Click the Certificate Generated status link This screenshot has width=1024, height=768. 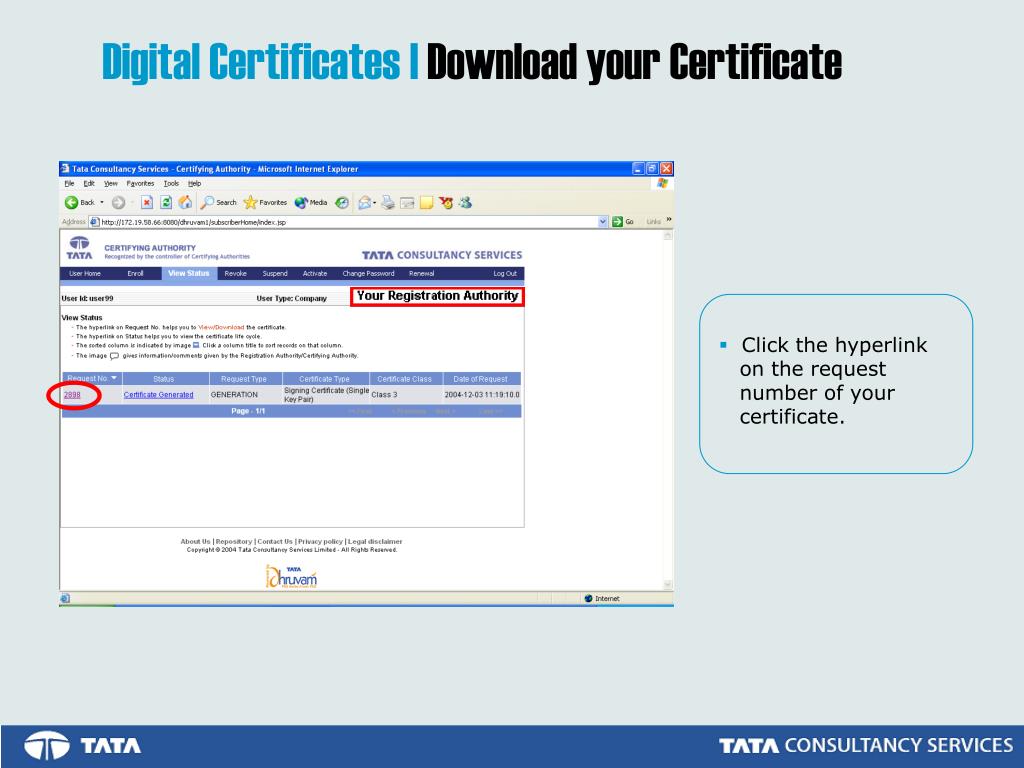tap(159, 394)
